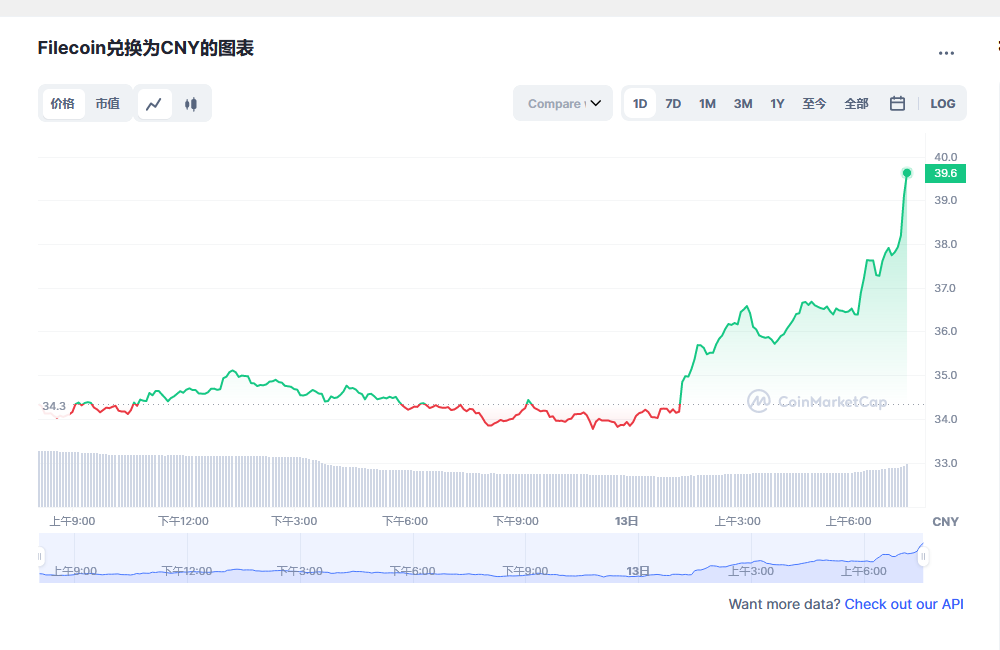The image size is (1000, 650).
Task: Expand the Compare dropdown
Action: [x=563, y=103]
